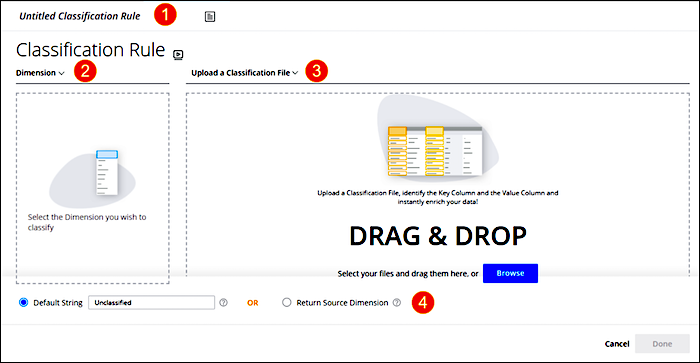Click the 'Upload a Classification File, identify the Key Column' text
The height and width of the screenshot is (363, 700).
(x=438, y=197)
